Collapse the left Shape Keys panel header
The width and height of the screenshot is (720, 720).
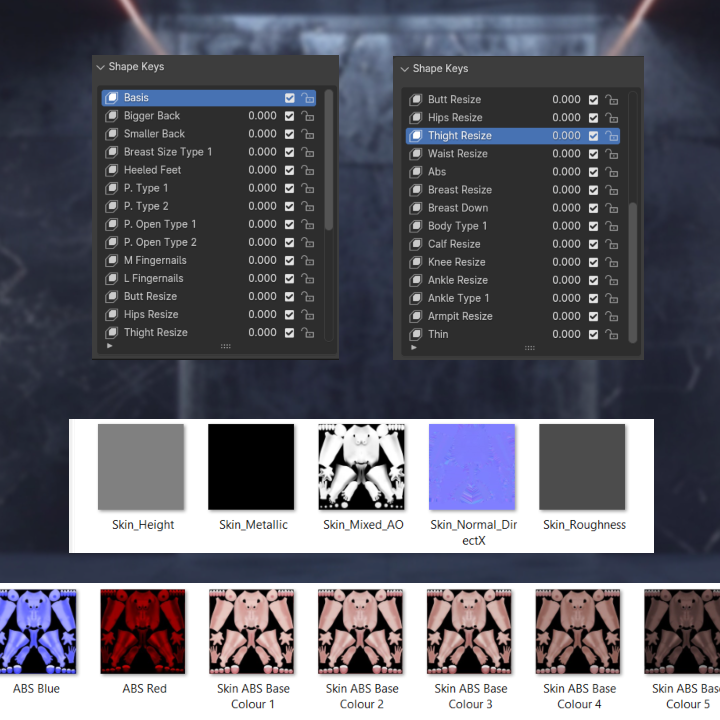101,67
